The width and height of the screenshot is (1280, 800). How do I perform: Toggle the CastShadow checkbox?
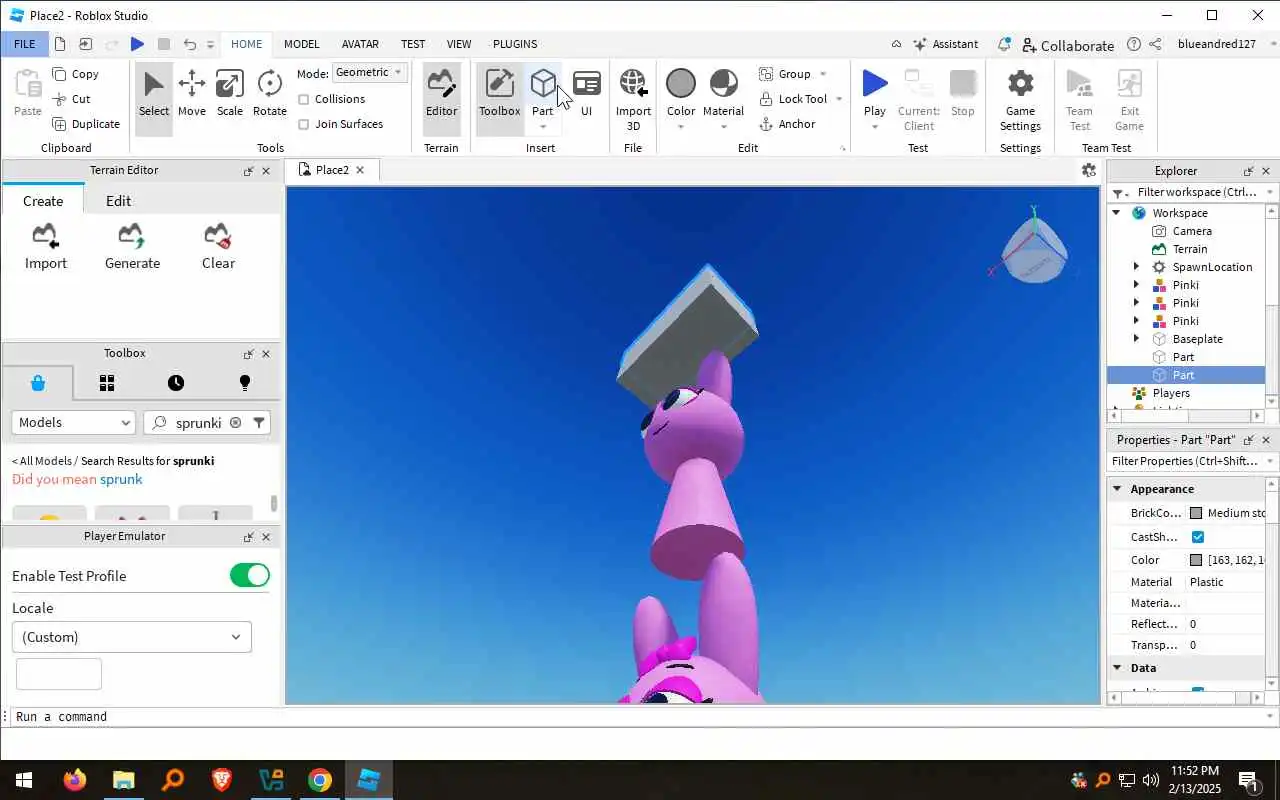pos(1198,537)
